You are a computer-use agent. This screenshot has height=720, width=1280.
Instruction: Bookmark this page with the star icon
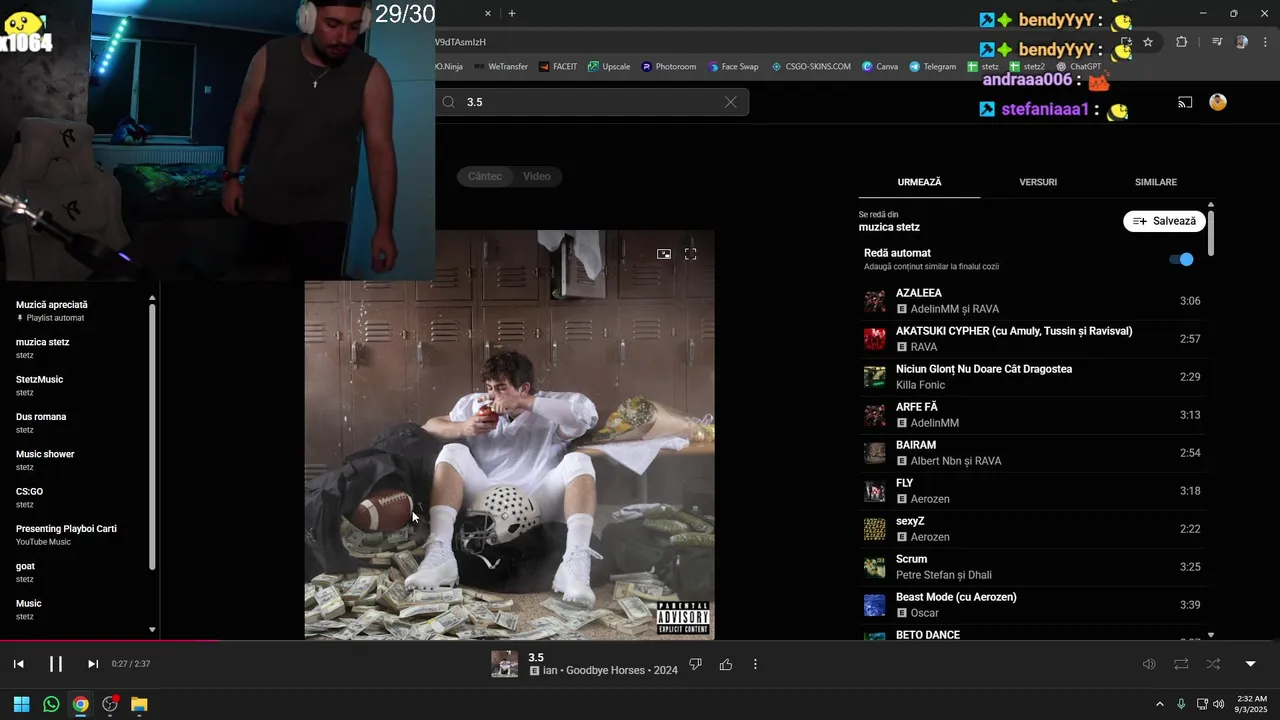coord(1148,42)
